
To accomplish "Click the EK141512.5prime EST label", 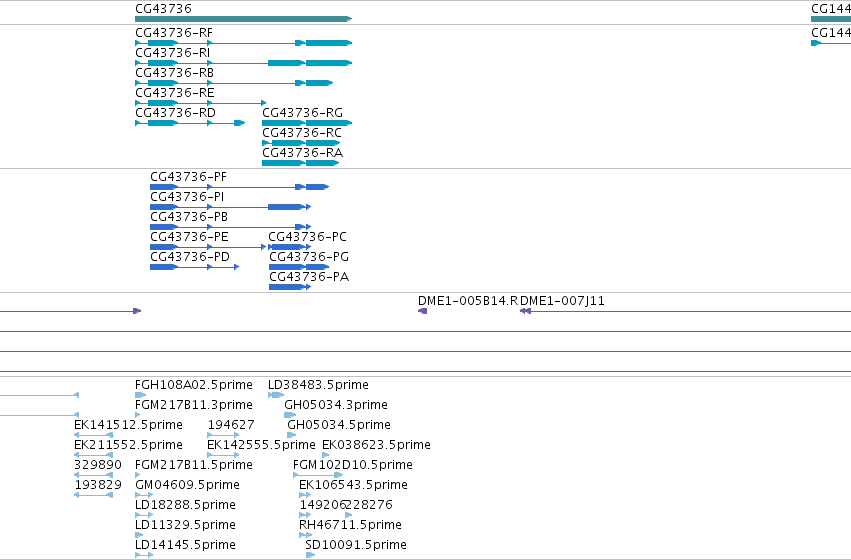I will click(128, 425).
